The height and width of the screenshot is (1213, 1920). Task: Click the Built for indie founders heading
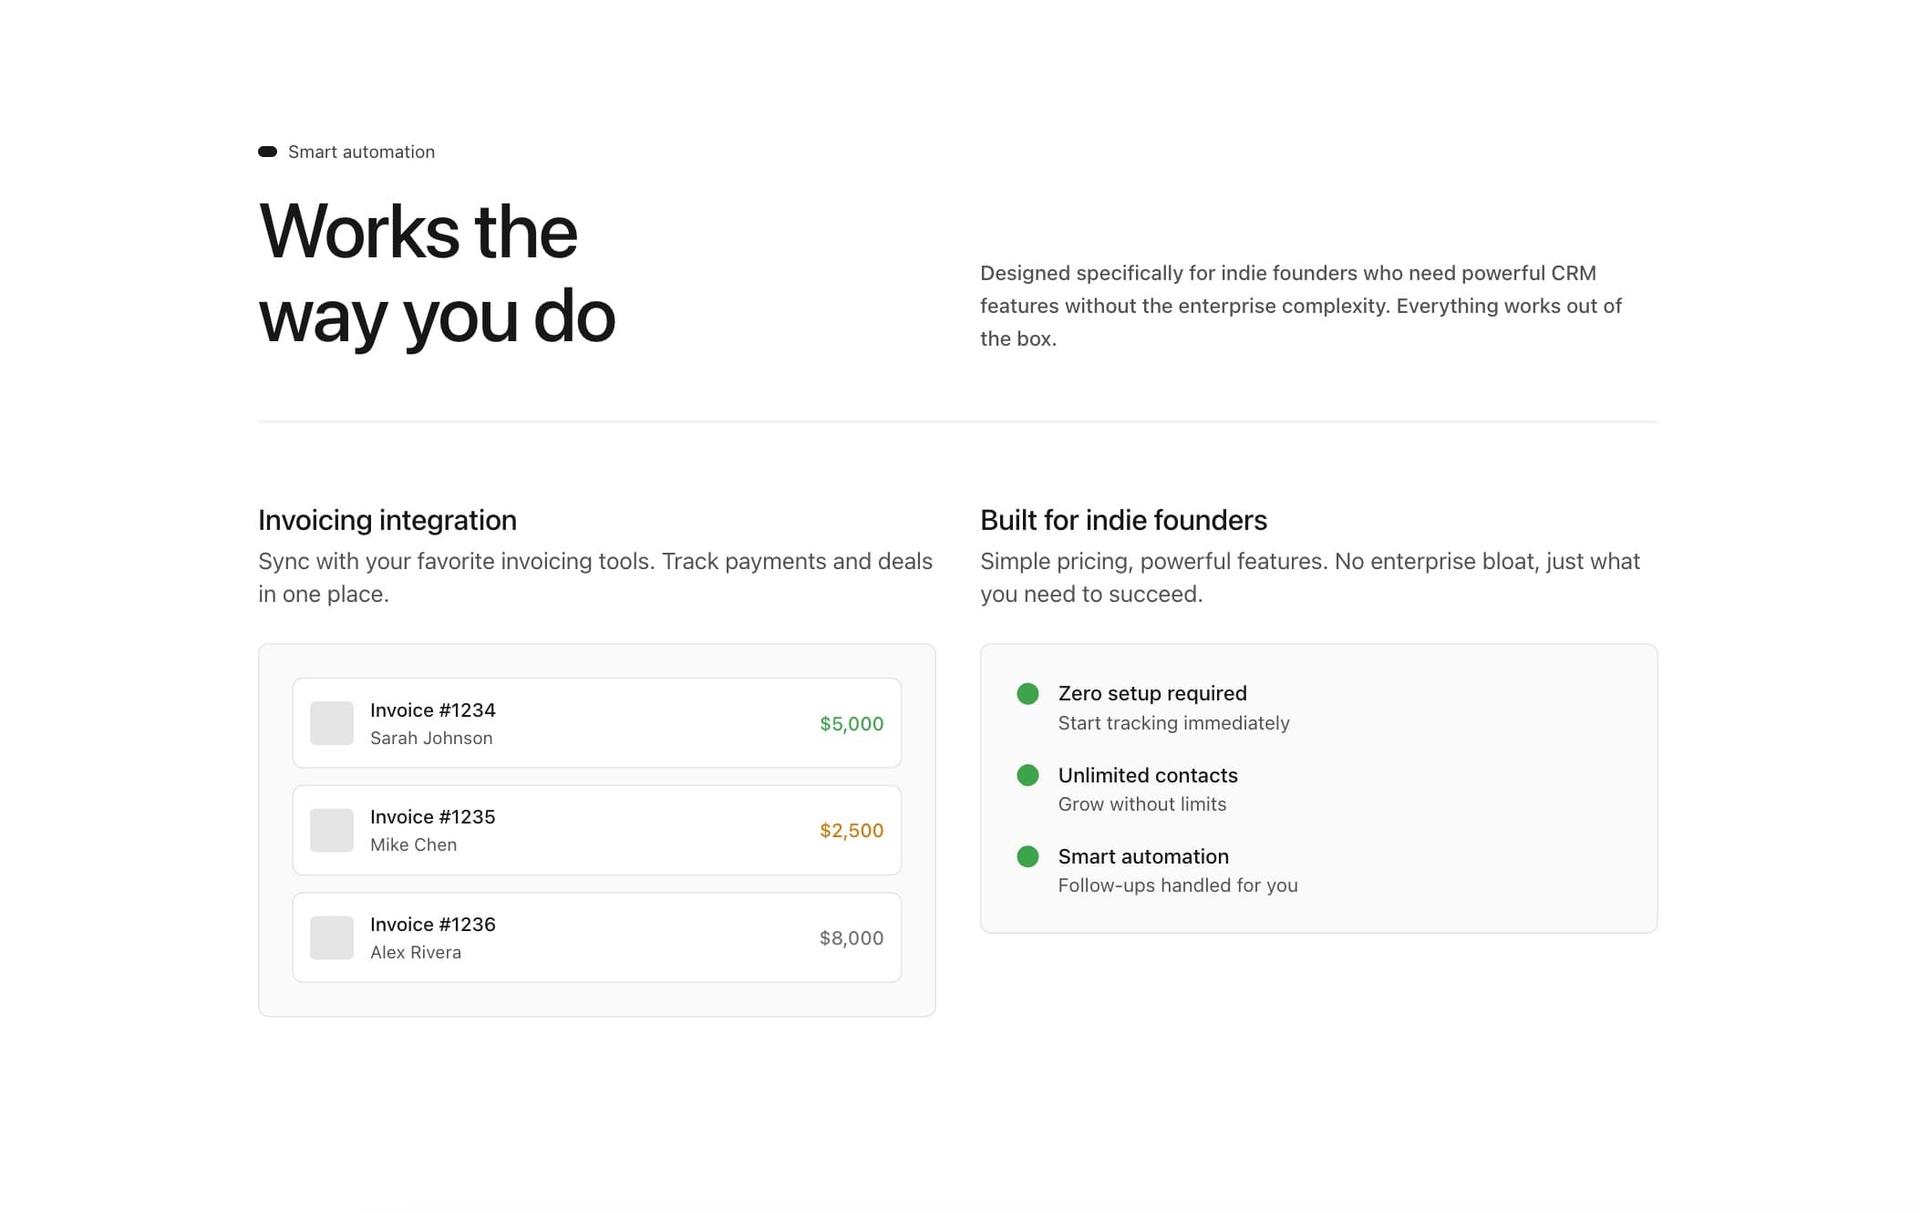click(x=1123, y=520)
